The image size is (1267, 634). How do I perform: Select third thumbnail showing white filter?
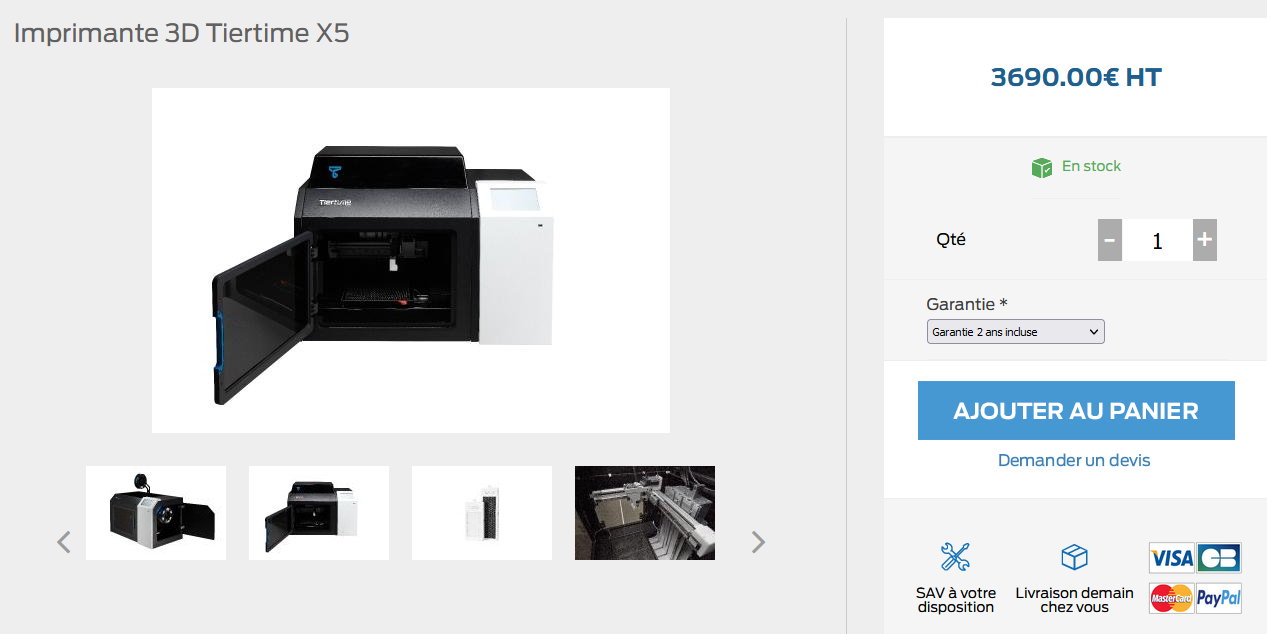(482, 513)
